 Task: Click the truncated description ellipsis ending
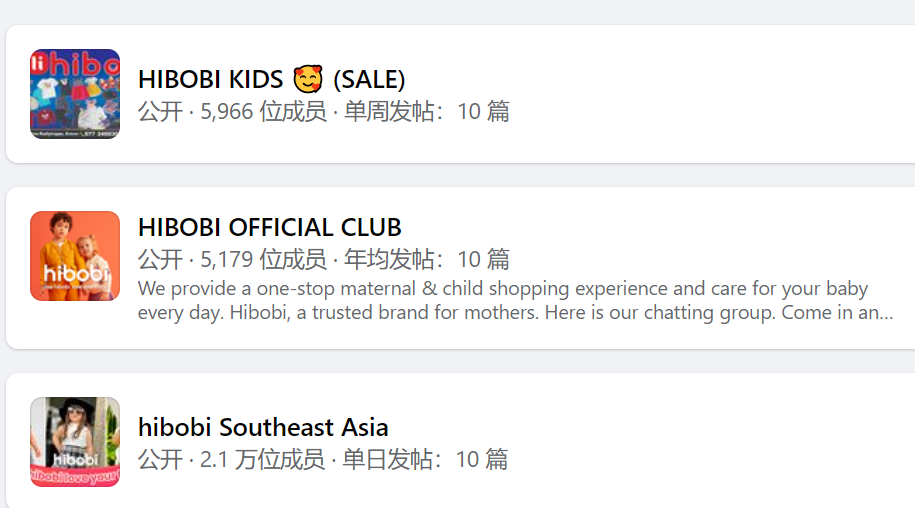click(x=882, y=313)
